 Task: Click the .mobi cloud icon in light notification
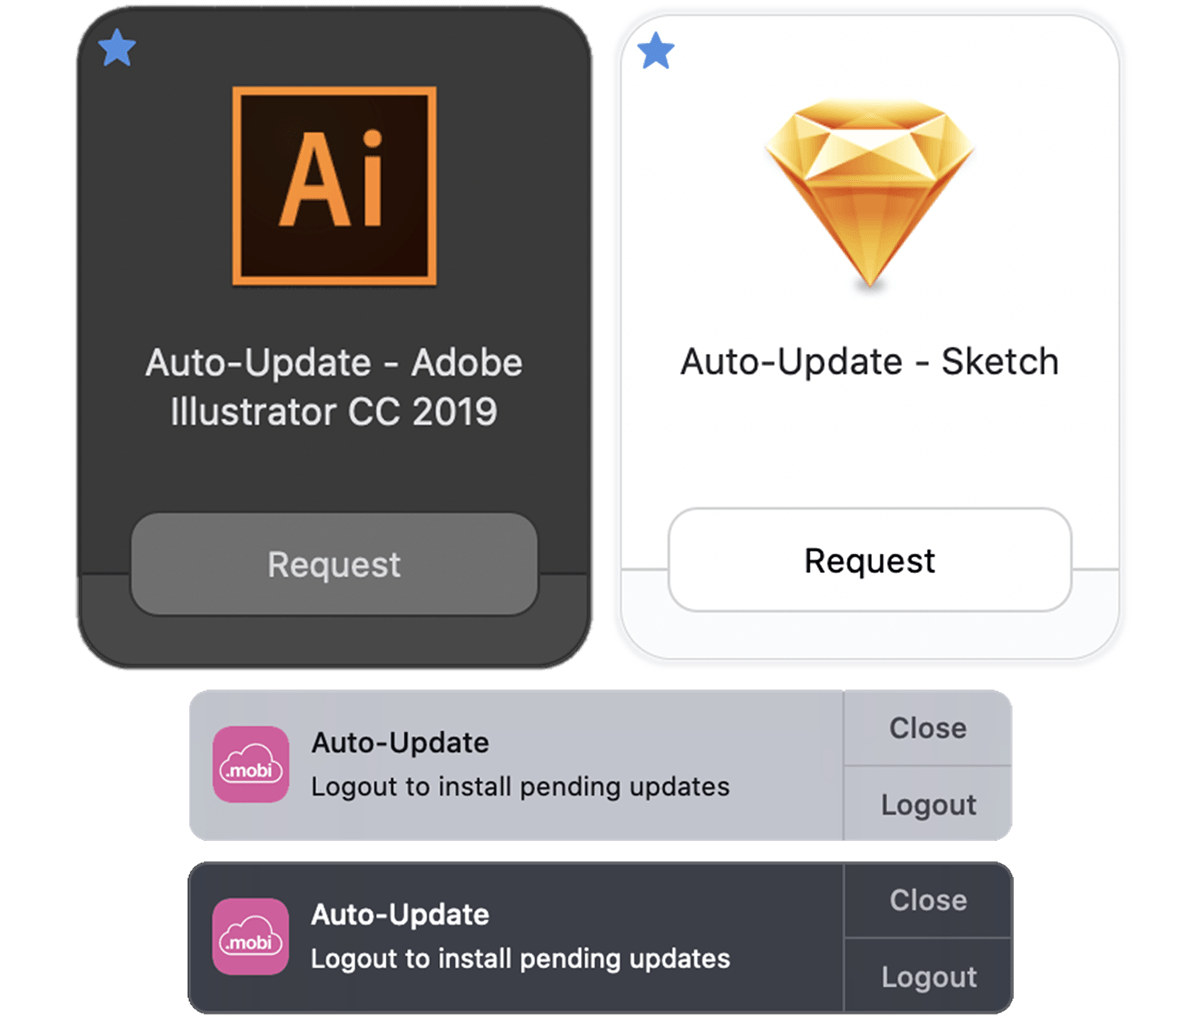251,764
